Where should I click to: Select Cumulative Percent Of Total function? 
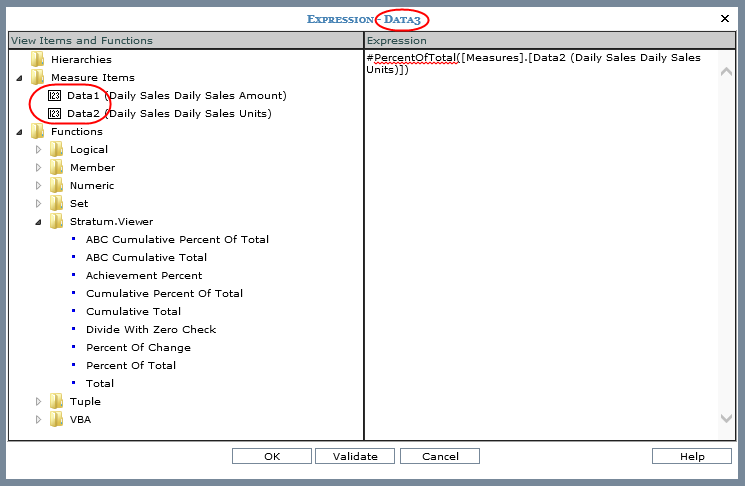(x=164, y=294)
